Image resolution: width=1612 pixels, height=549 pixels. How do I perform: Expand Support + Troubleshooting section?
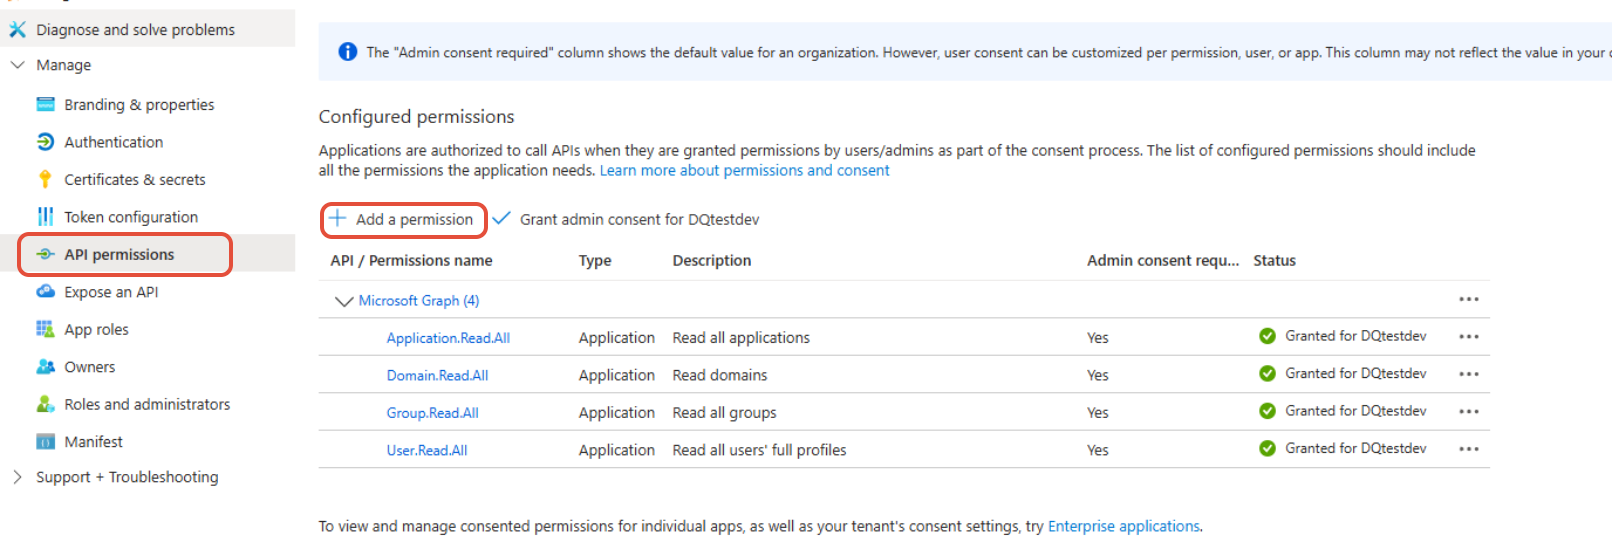click(17, 477)
